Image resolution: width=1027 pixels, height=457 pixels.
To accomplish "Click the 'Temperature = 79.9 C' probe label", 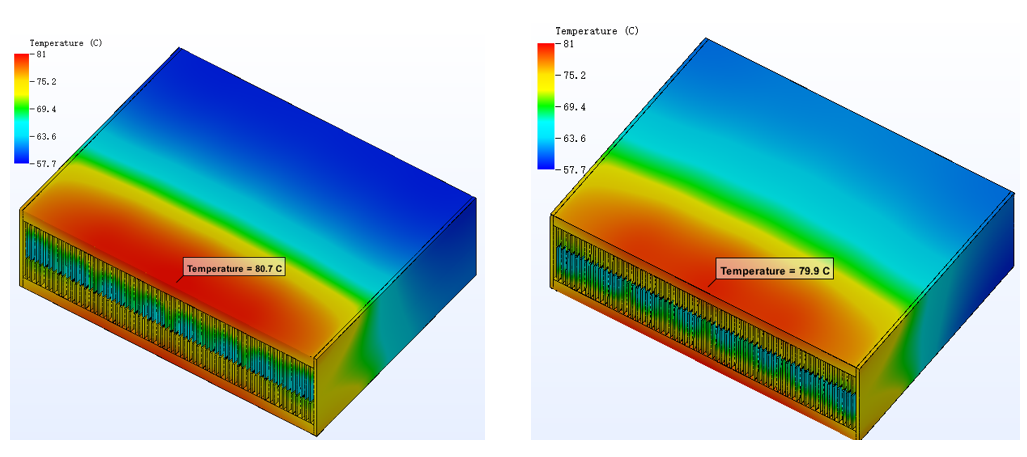I will click(x=776, y=270).
